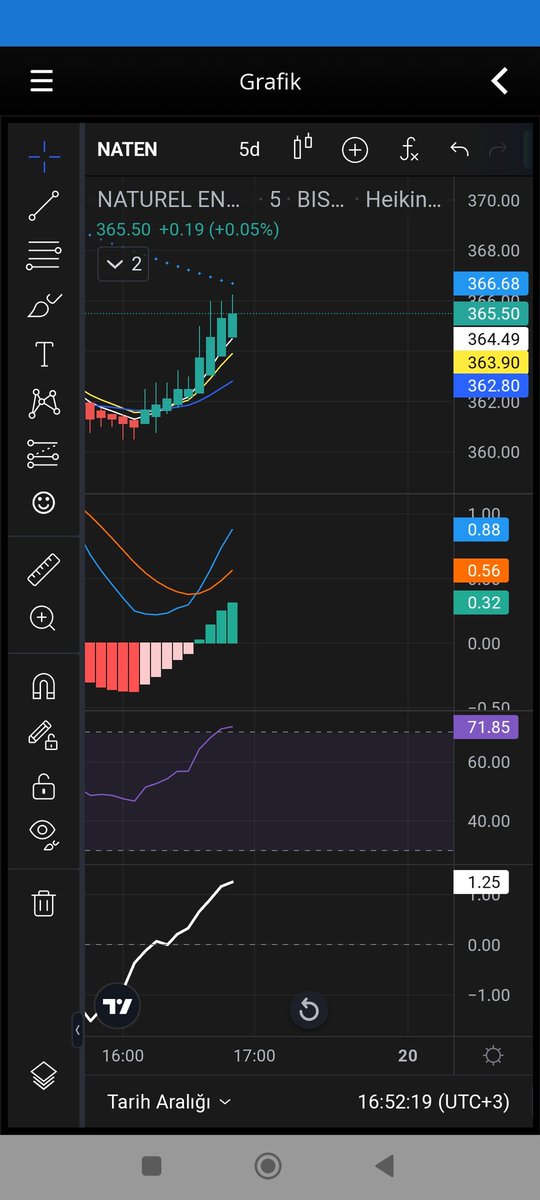Screen dimensions: 540x1200
Task: Select the trend line drawing tool
Action: (43, 205)
